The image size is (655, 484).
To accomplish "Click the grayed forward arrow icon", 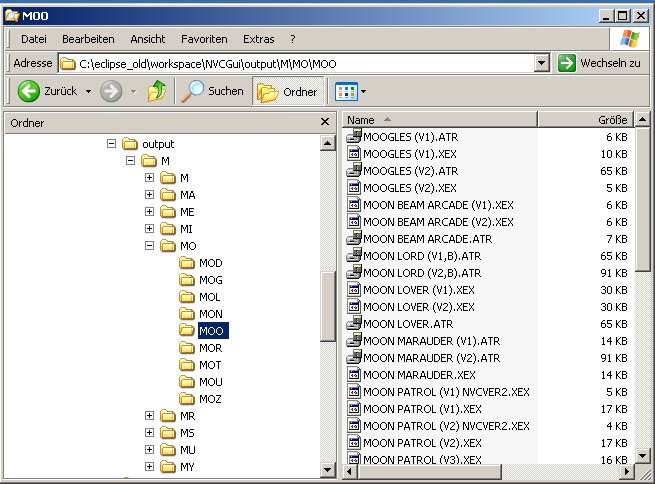I will 111,91.
